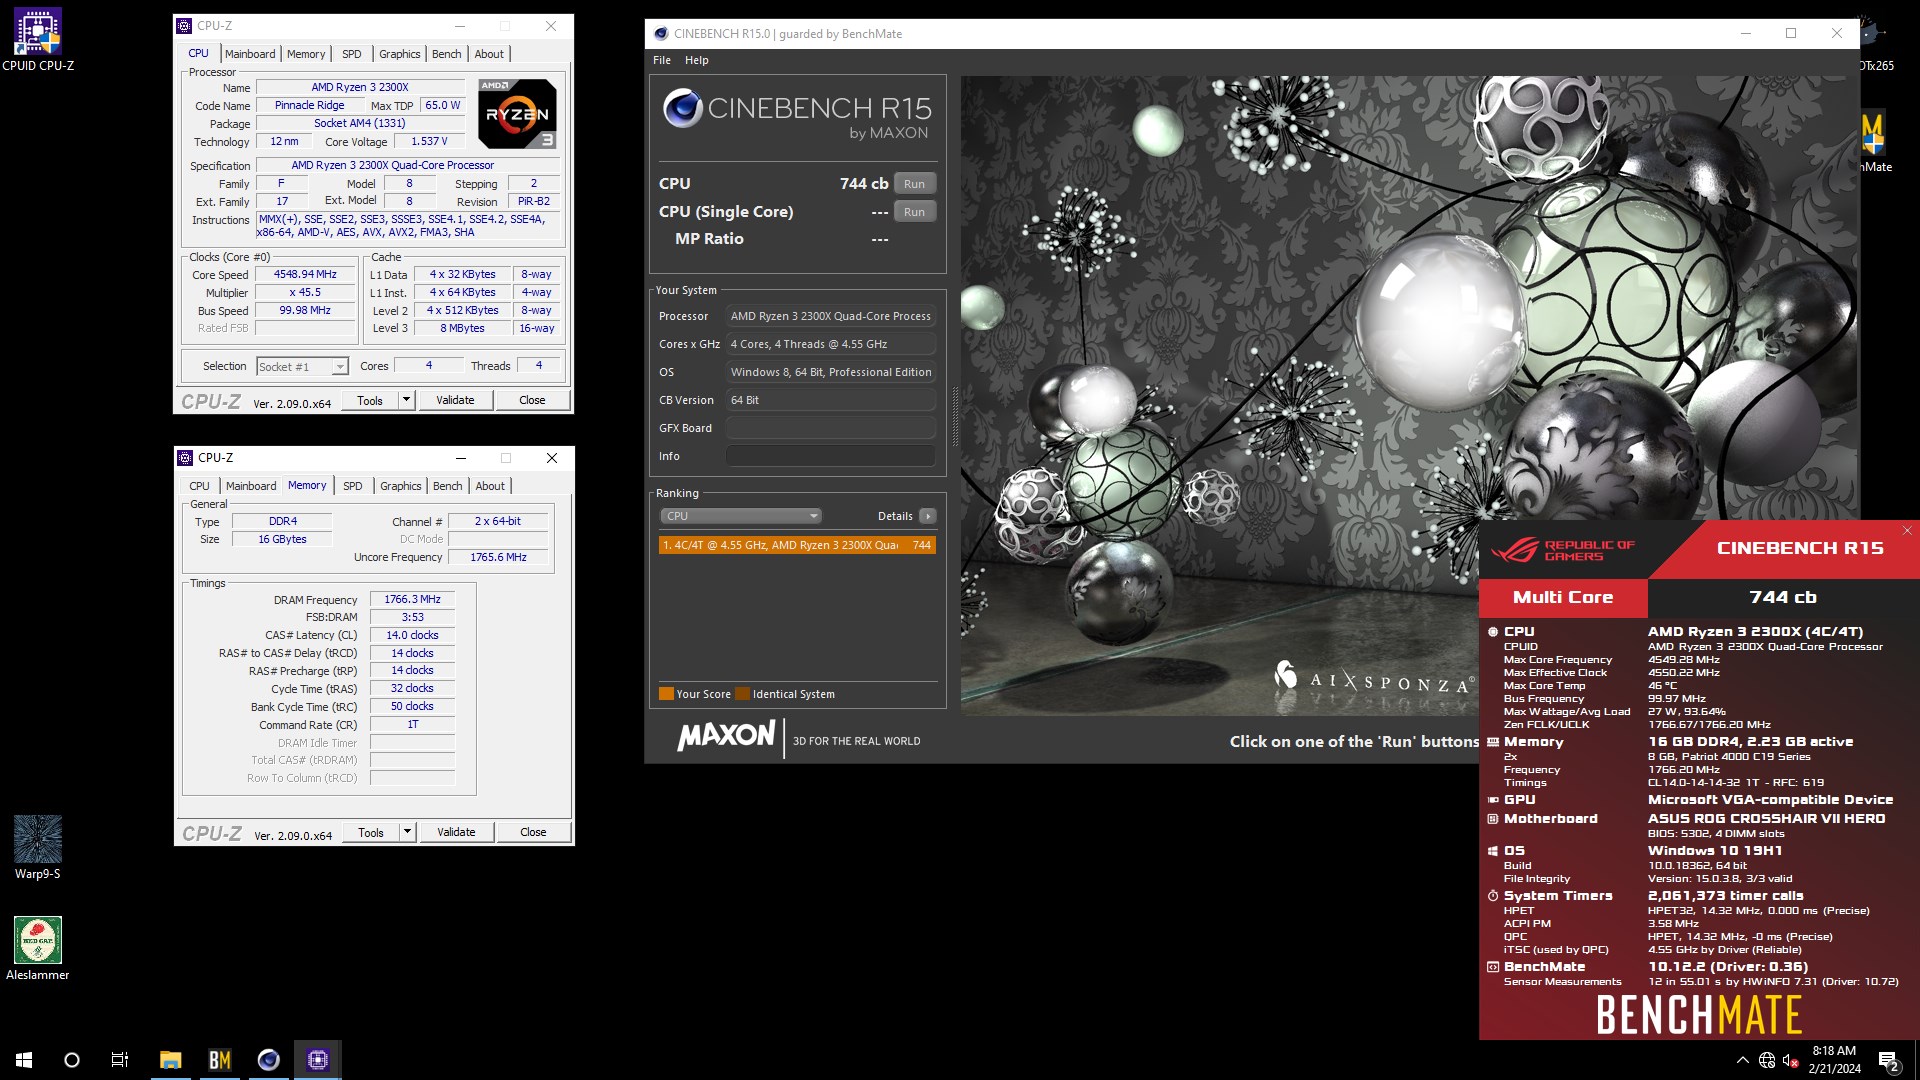Image resolution: width=1920 pixels, height=1080 pixels.
Task: Expand Tools dropdown arrow in upper CPU-Z
Action: 407,400
